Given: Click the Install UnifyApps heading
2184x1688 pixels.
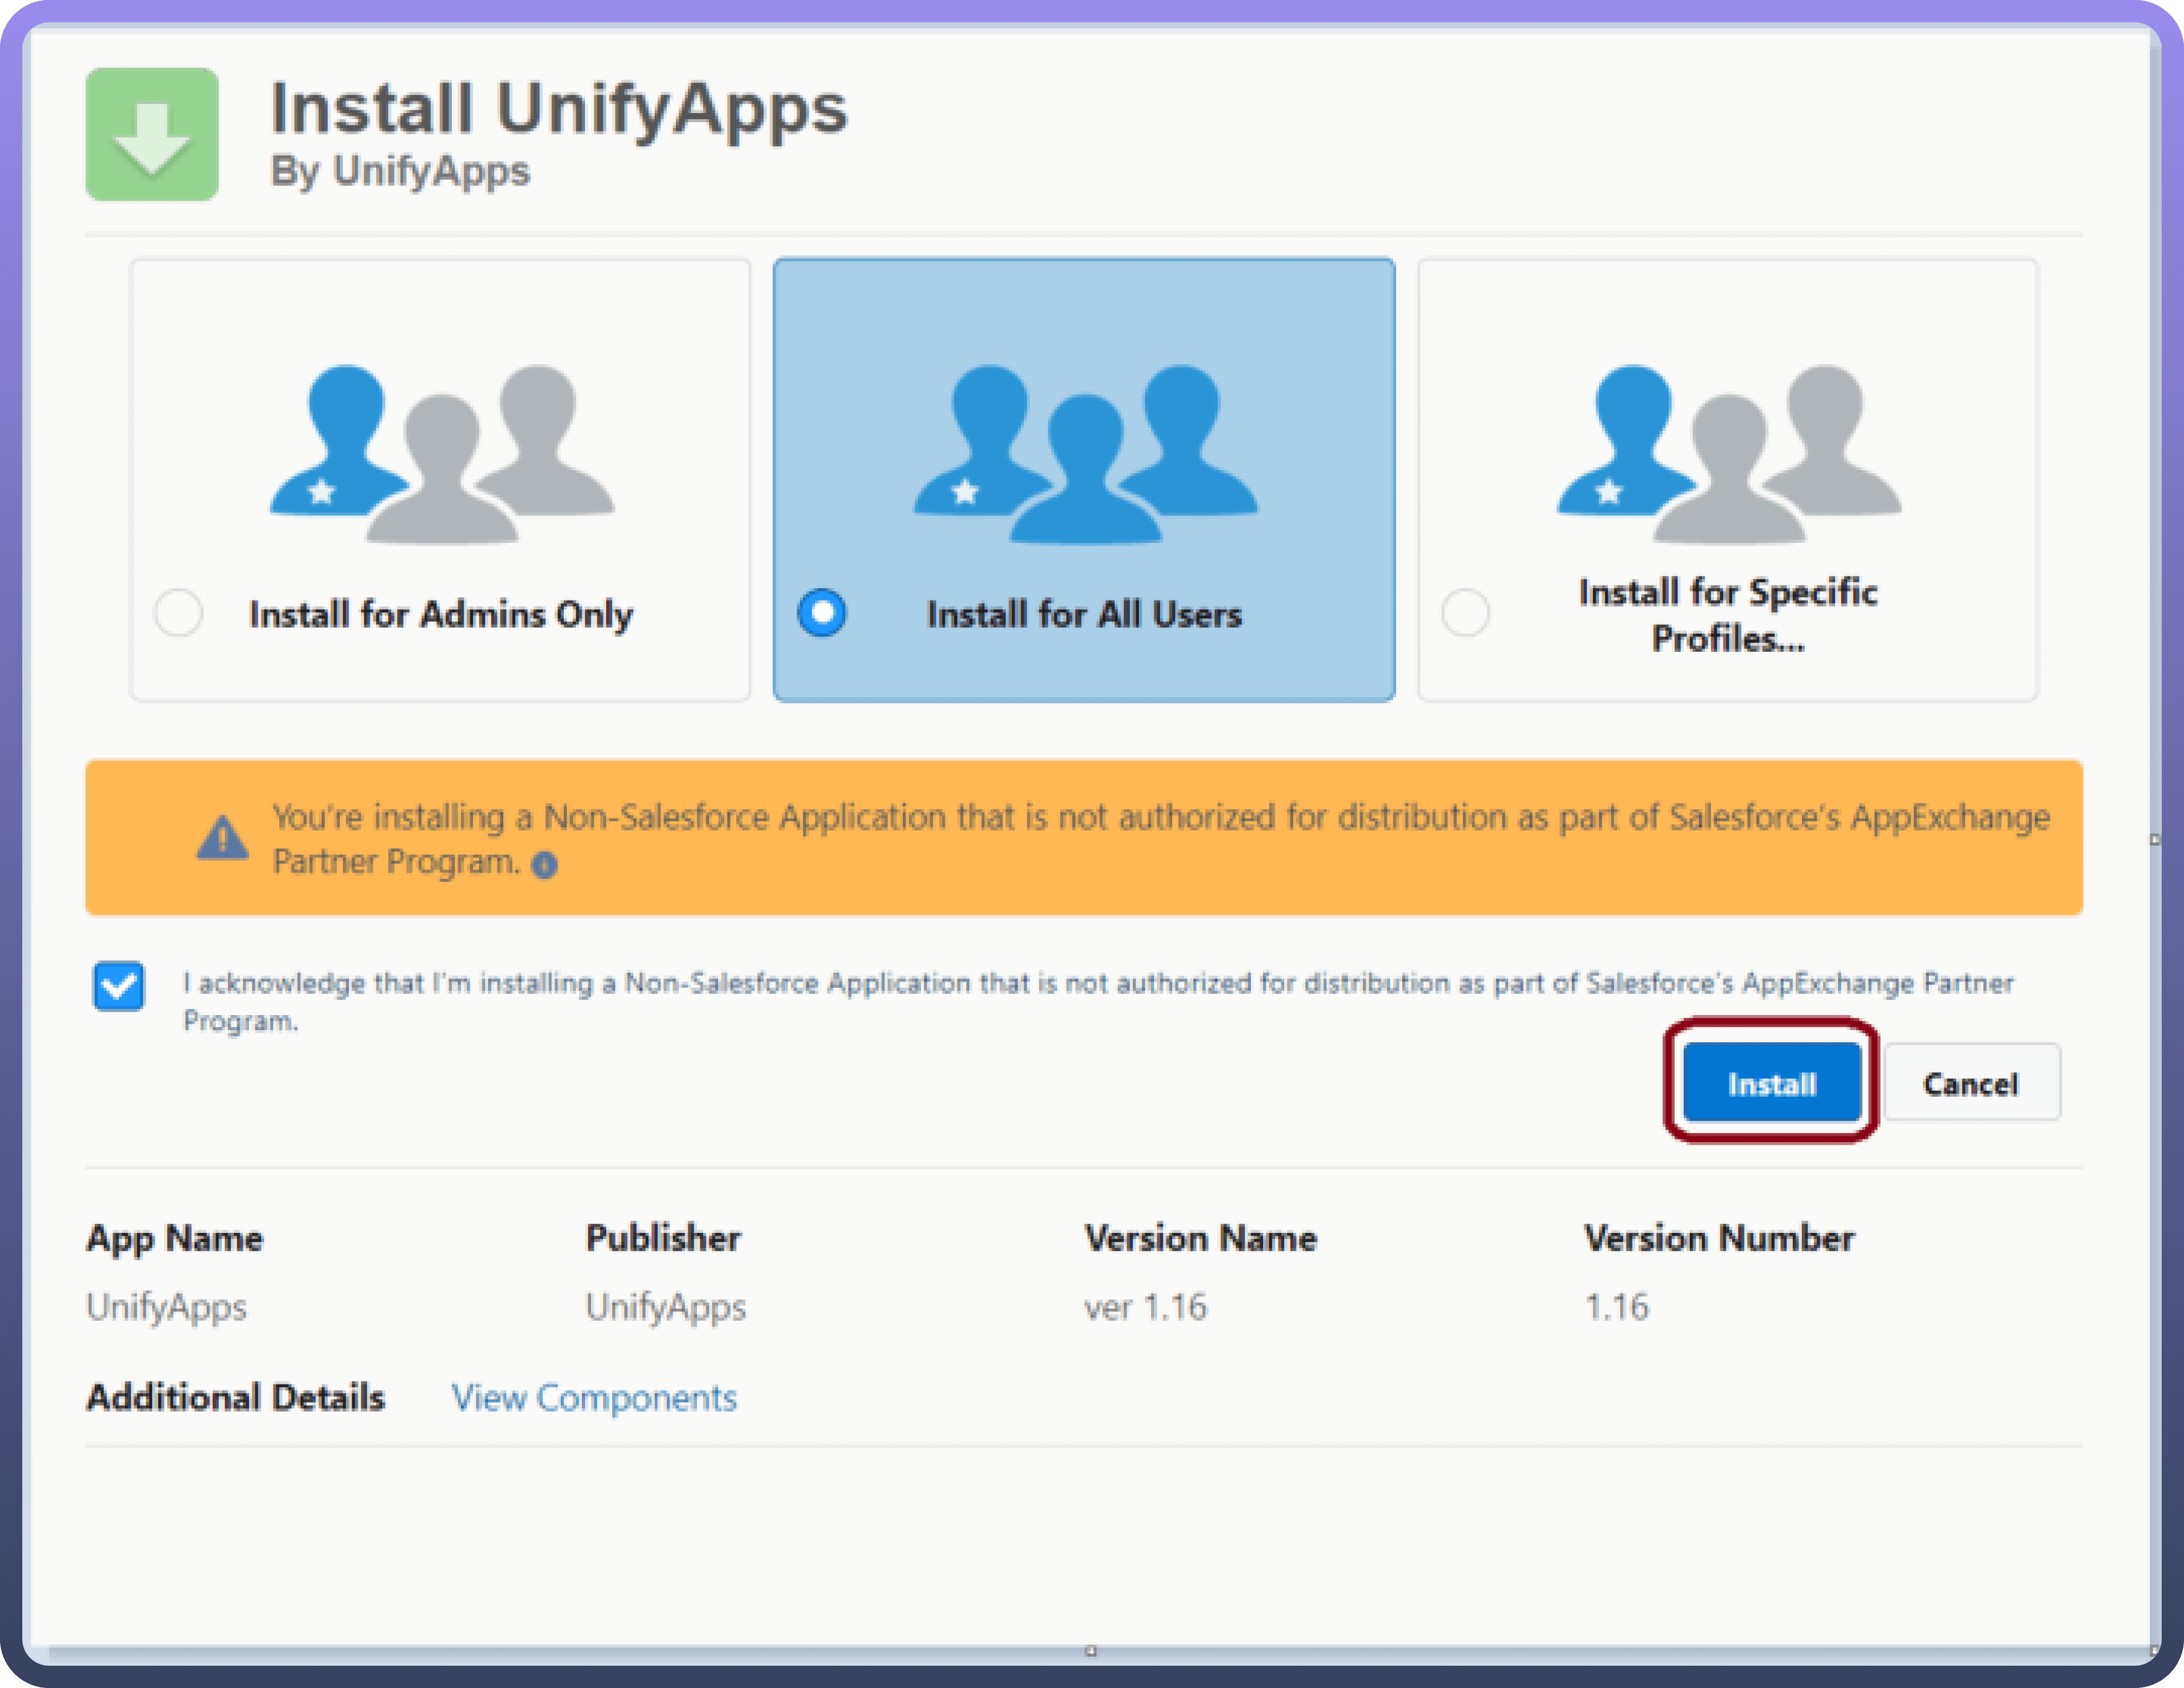Looking at the screenshot, I should [559, 108].
